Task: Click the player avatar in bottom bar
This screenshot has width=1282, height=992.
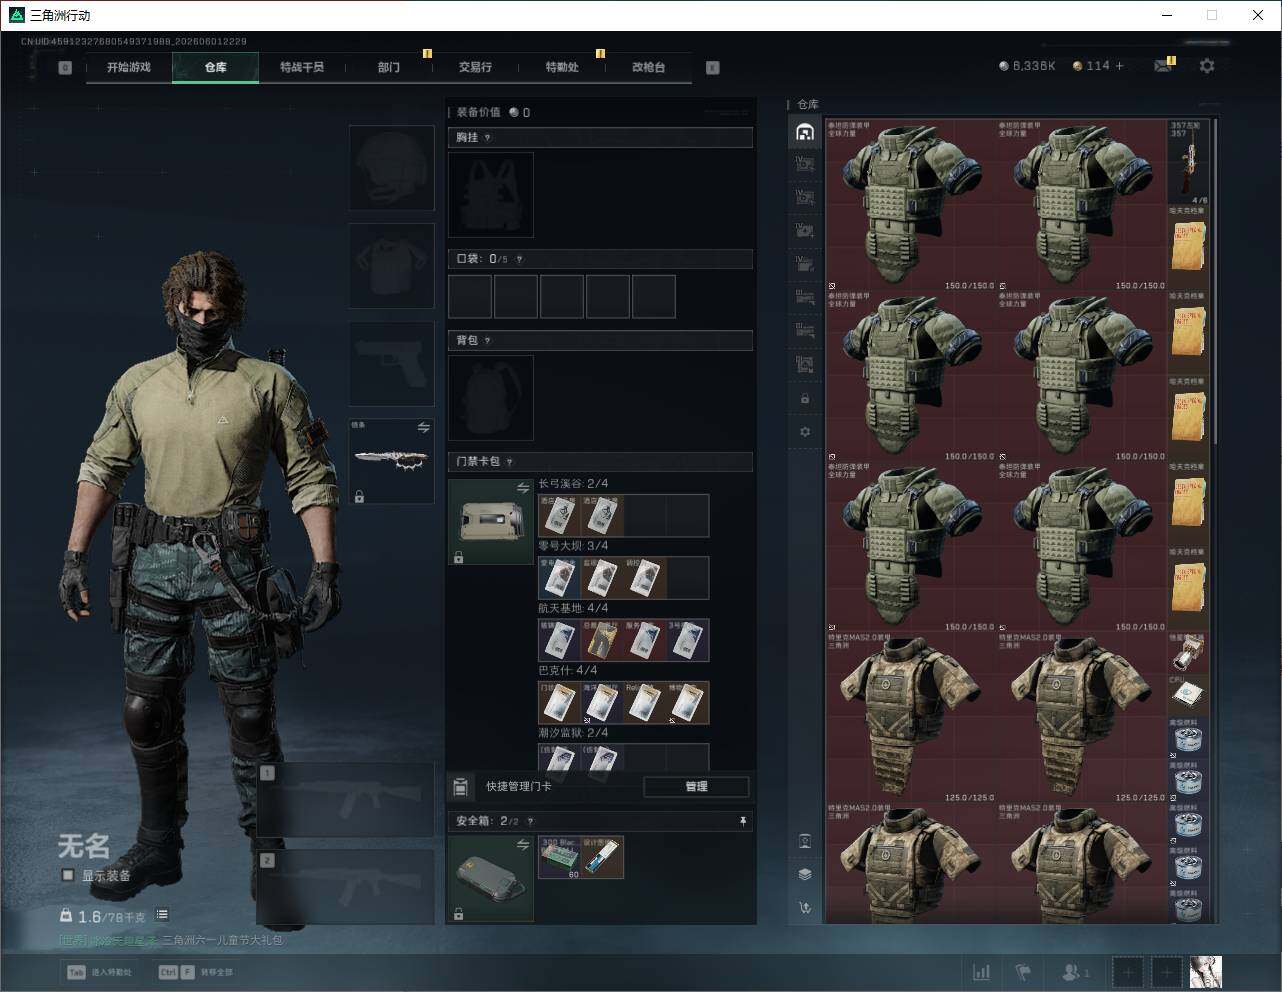Action: 1205,972
